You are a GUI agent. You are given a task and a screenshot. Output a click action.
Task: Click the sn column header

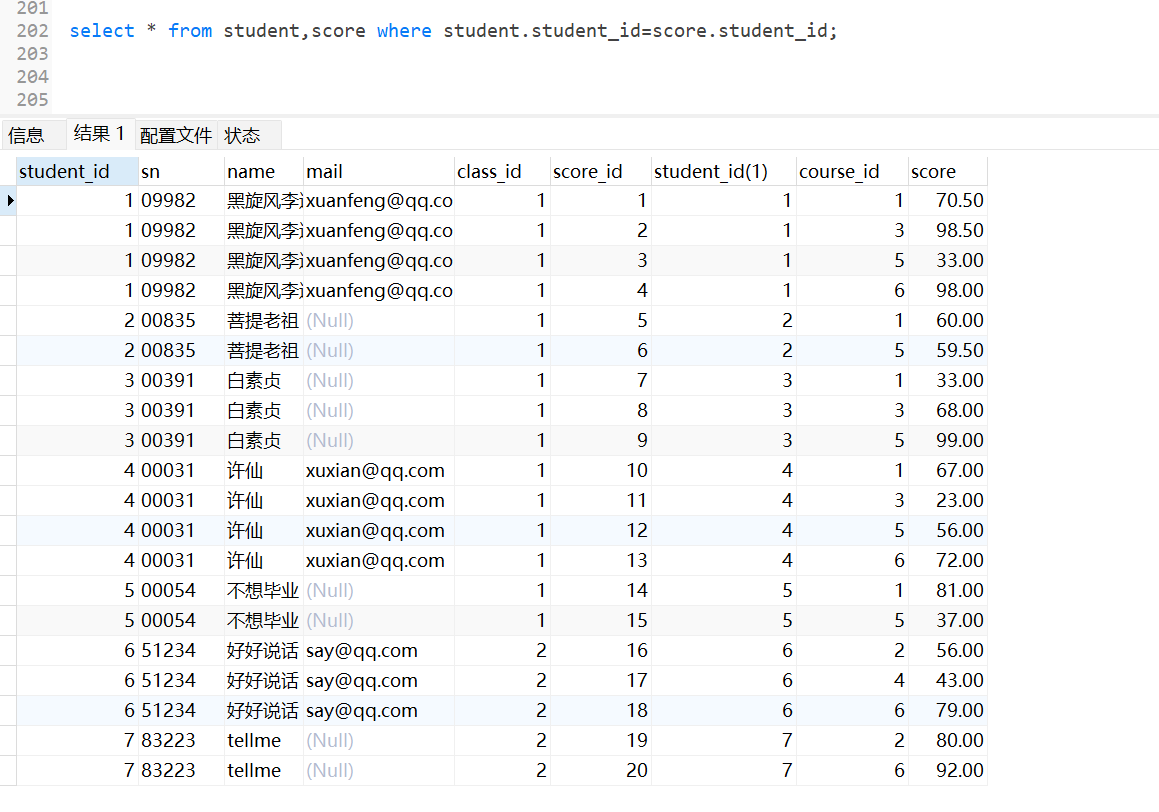coord(181,171)
